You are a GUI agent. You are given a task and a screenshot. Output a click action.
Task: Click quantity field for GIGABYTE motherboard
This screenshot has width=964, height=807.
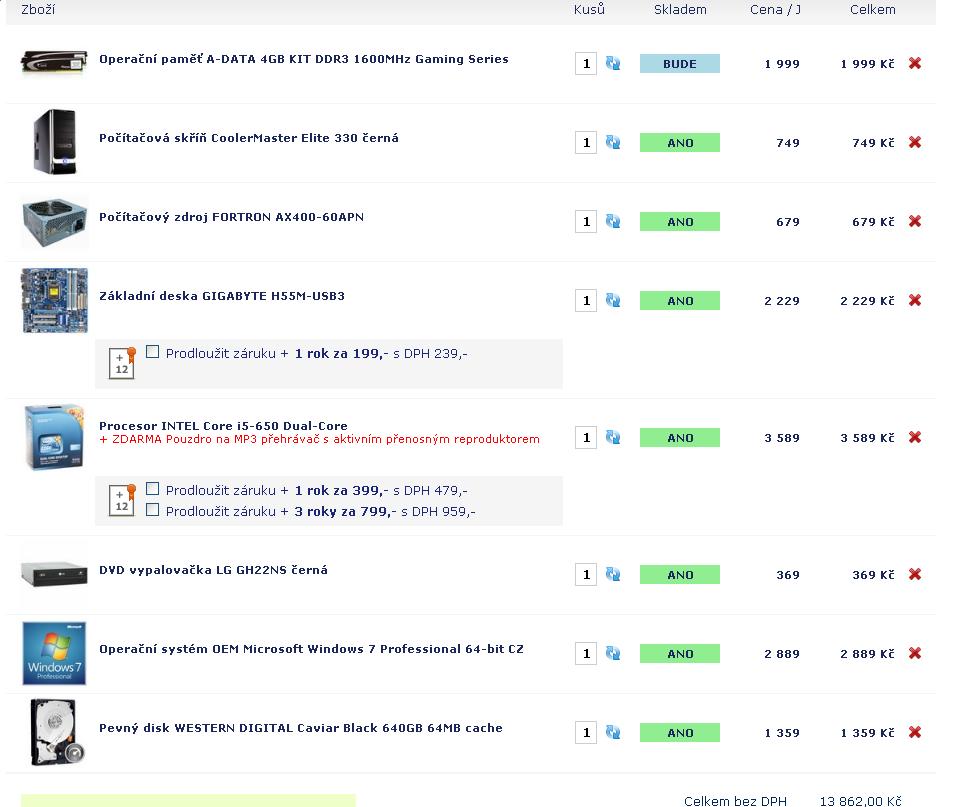click(x=586, y=301)
